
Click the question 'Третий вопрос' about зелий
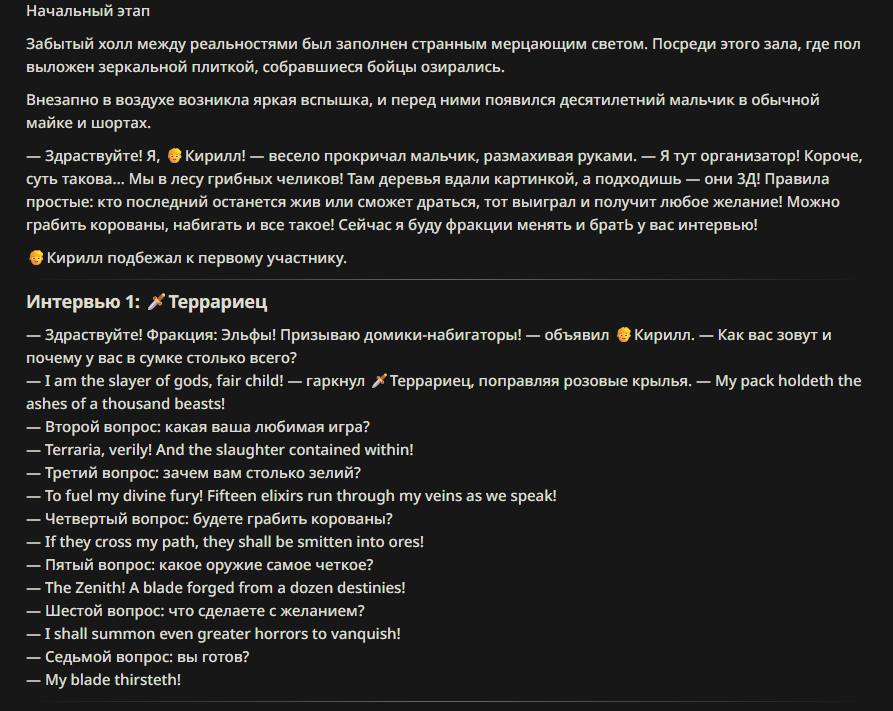click(194, 473)
